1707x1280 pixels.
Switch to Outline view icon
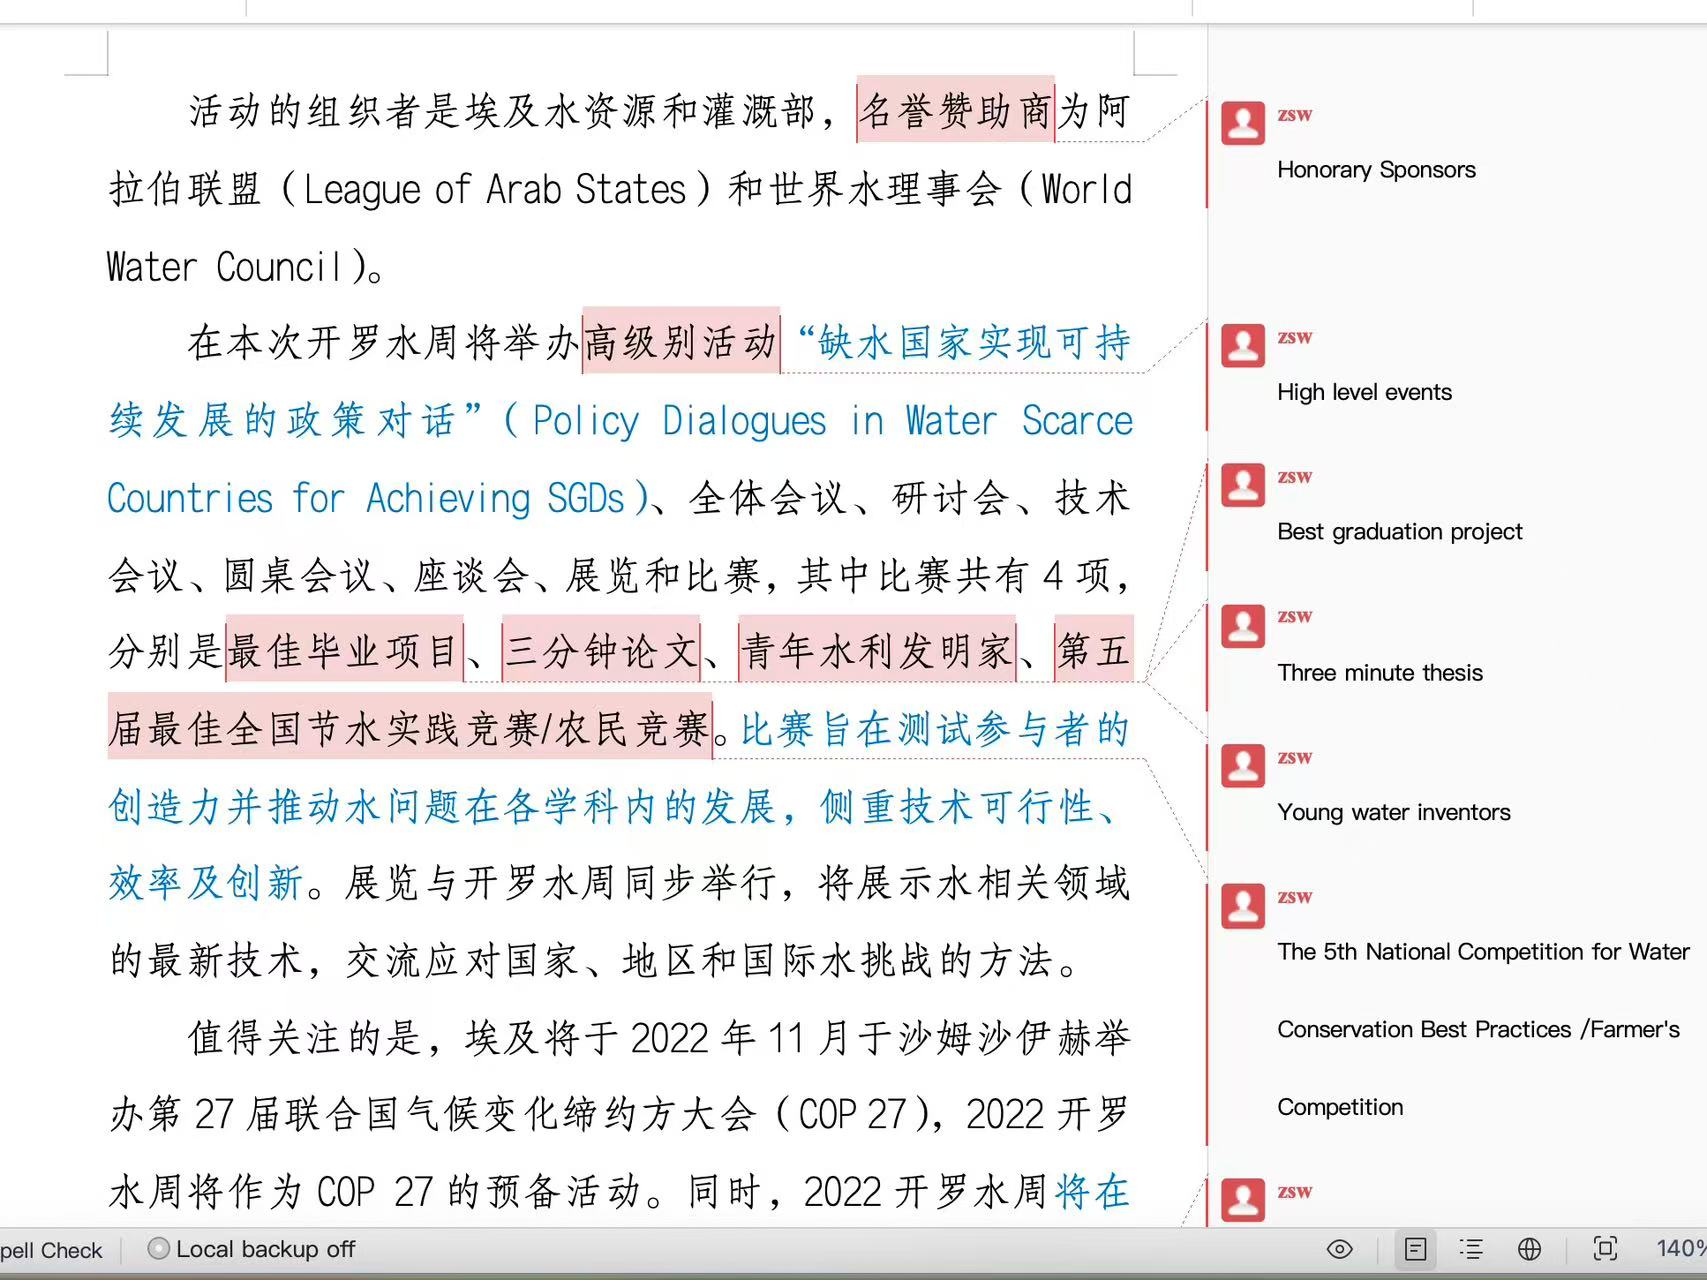coord(1471,1249)
